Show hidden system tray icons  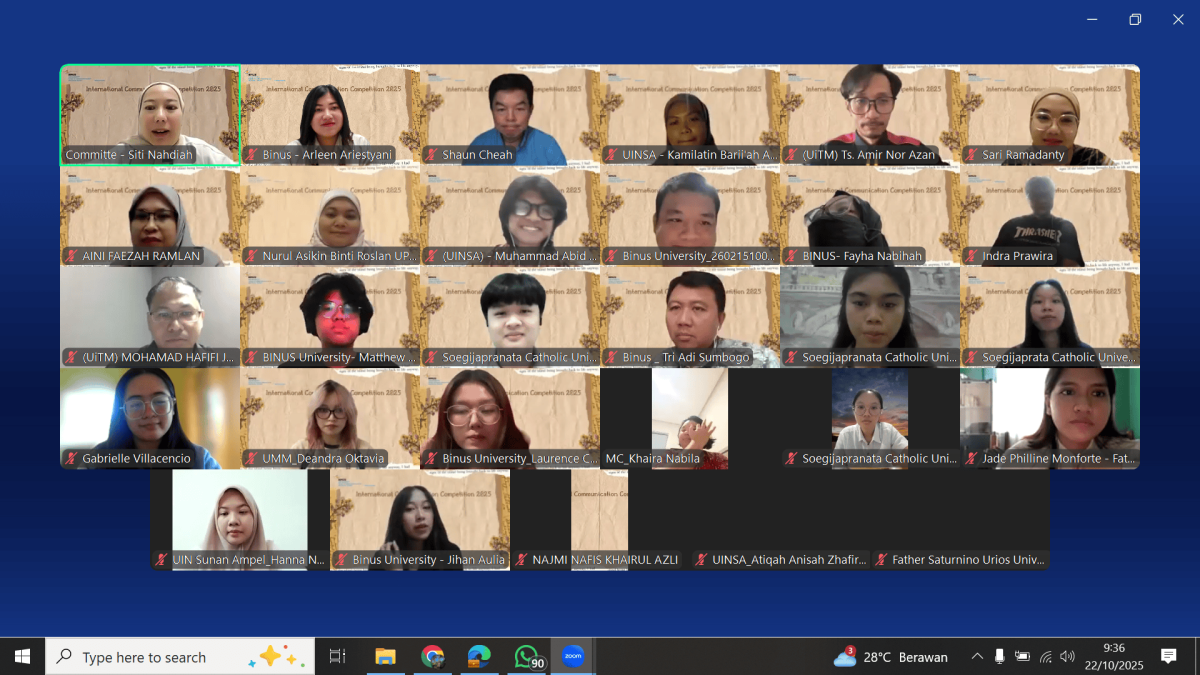[977, 657]
